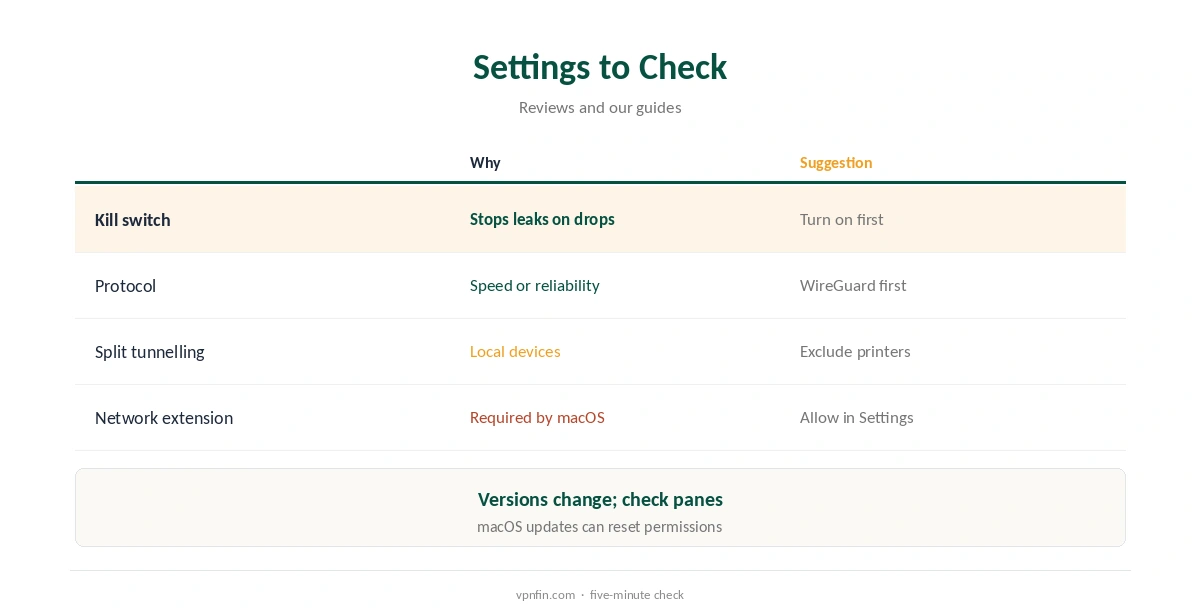Click the 'Local devices' cell
The height and width of the screenshot is (614, 1200).
[x=515, y=351]
